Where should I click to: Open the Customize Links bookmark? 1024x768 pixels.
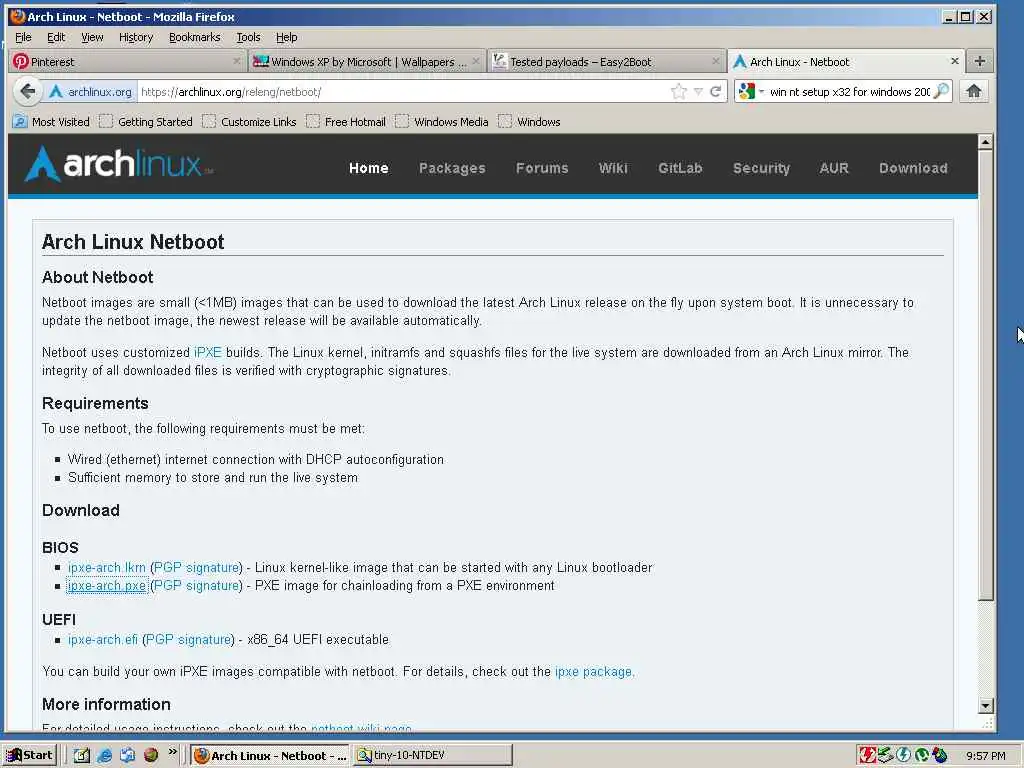249,121
